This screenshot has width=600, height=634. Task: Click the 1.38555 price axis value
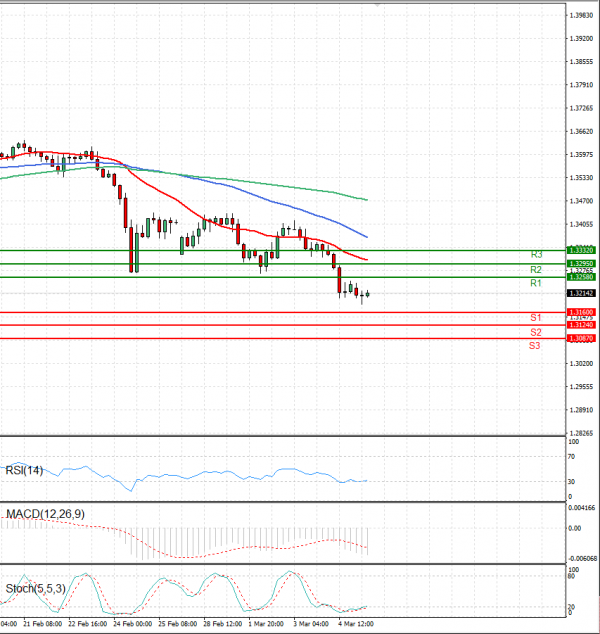581,62
